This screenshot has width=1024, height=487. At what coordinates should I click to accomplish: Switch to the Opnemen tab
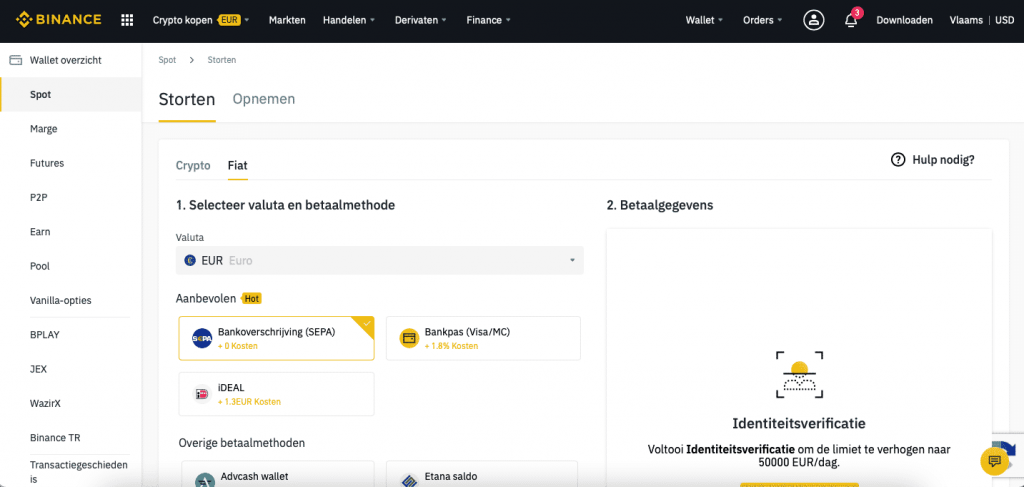pos(264,99)
